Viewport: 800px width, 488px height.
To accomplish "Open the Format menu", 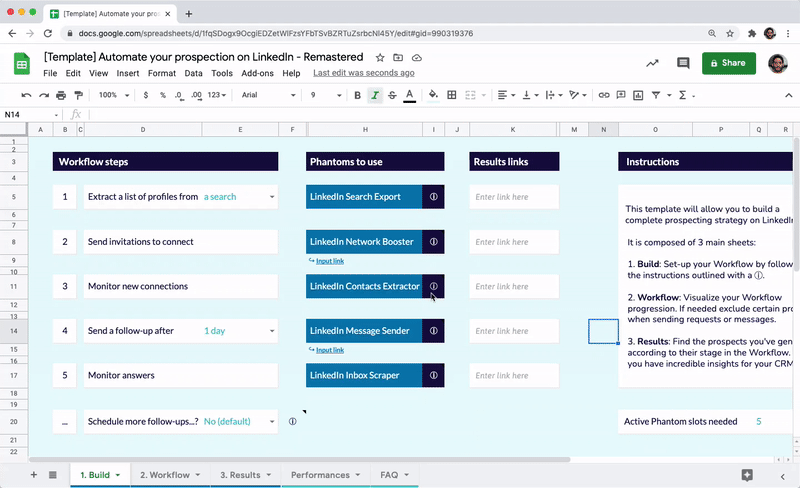I will click(161, 73).
